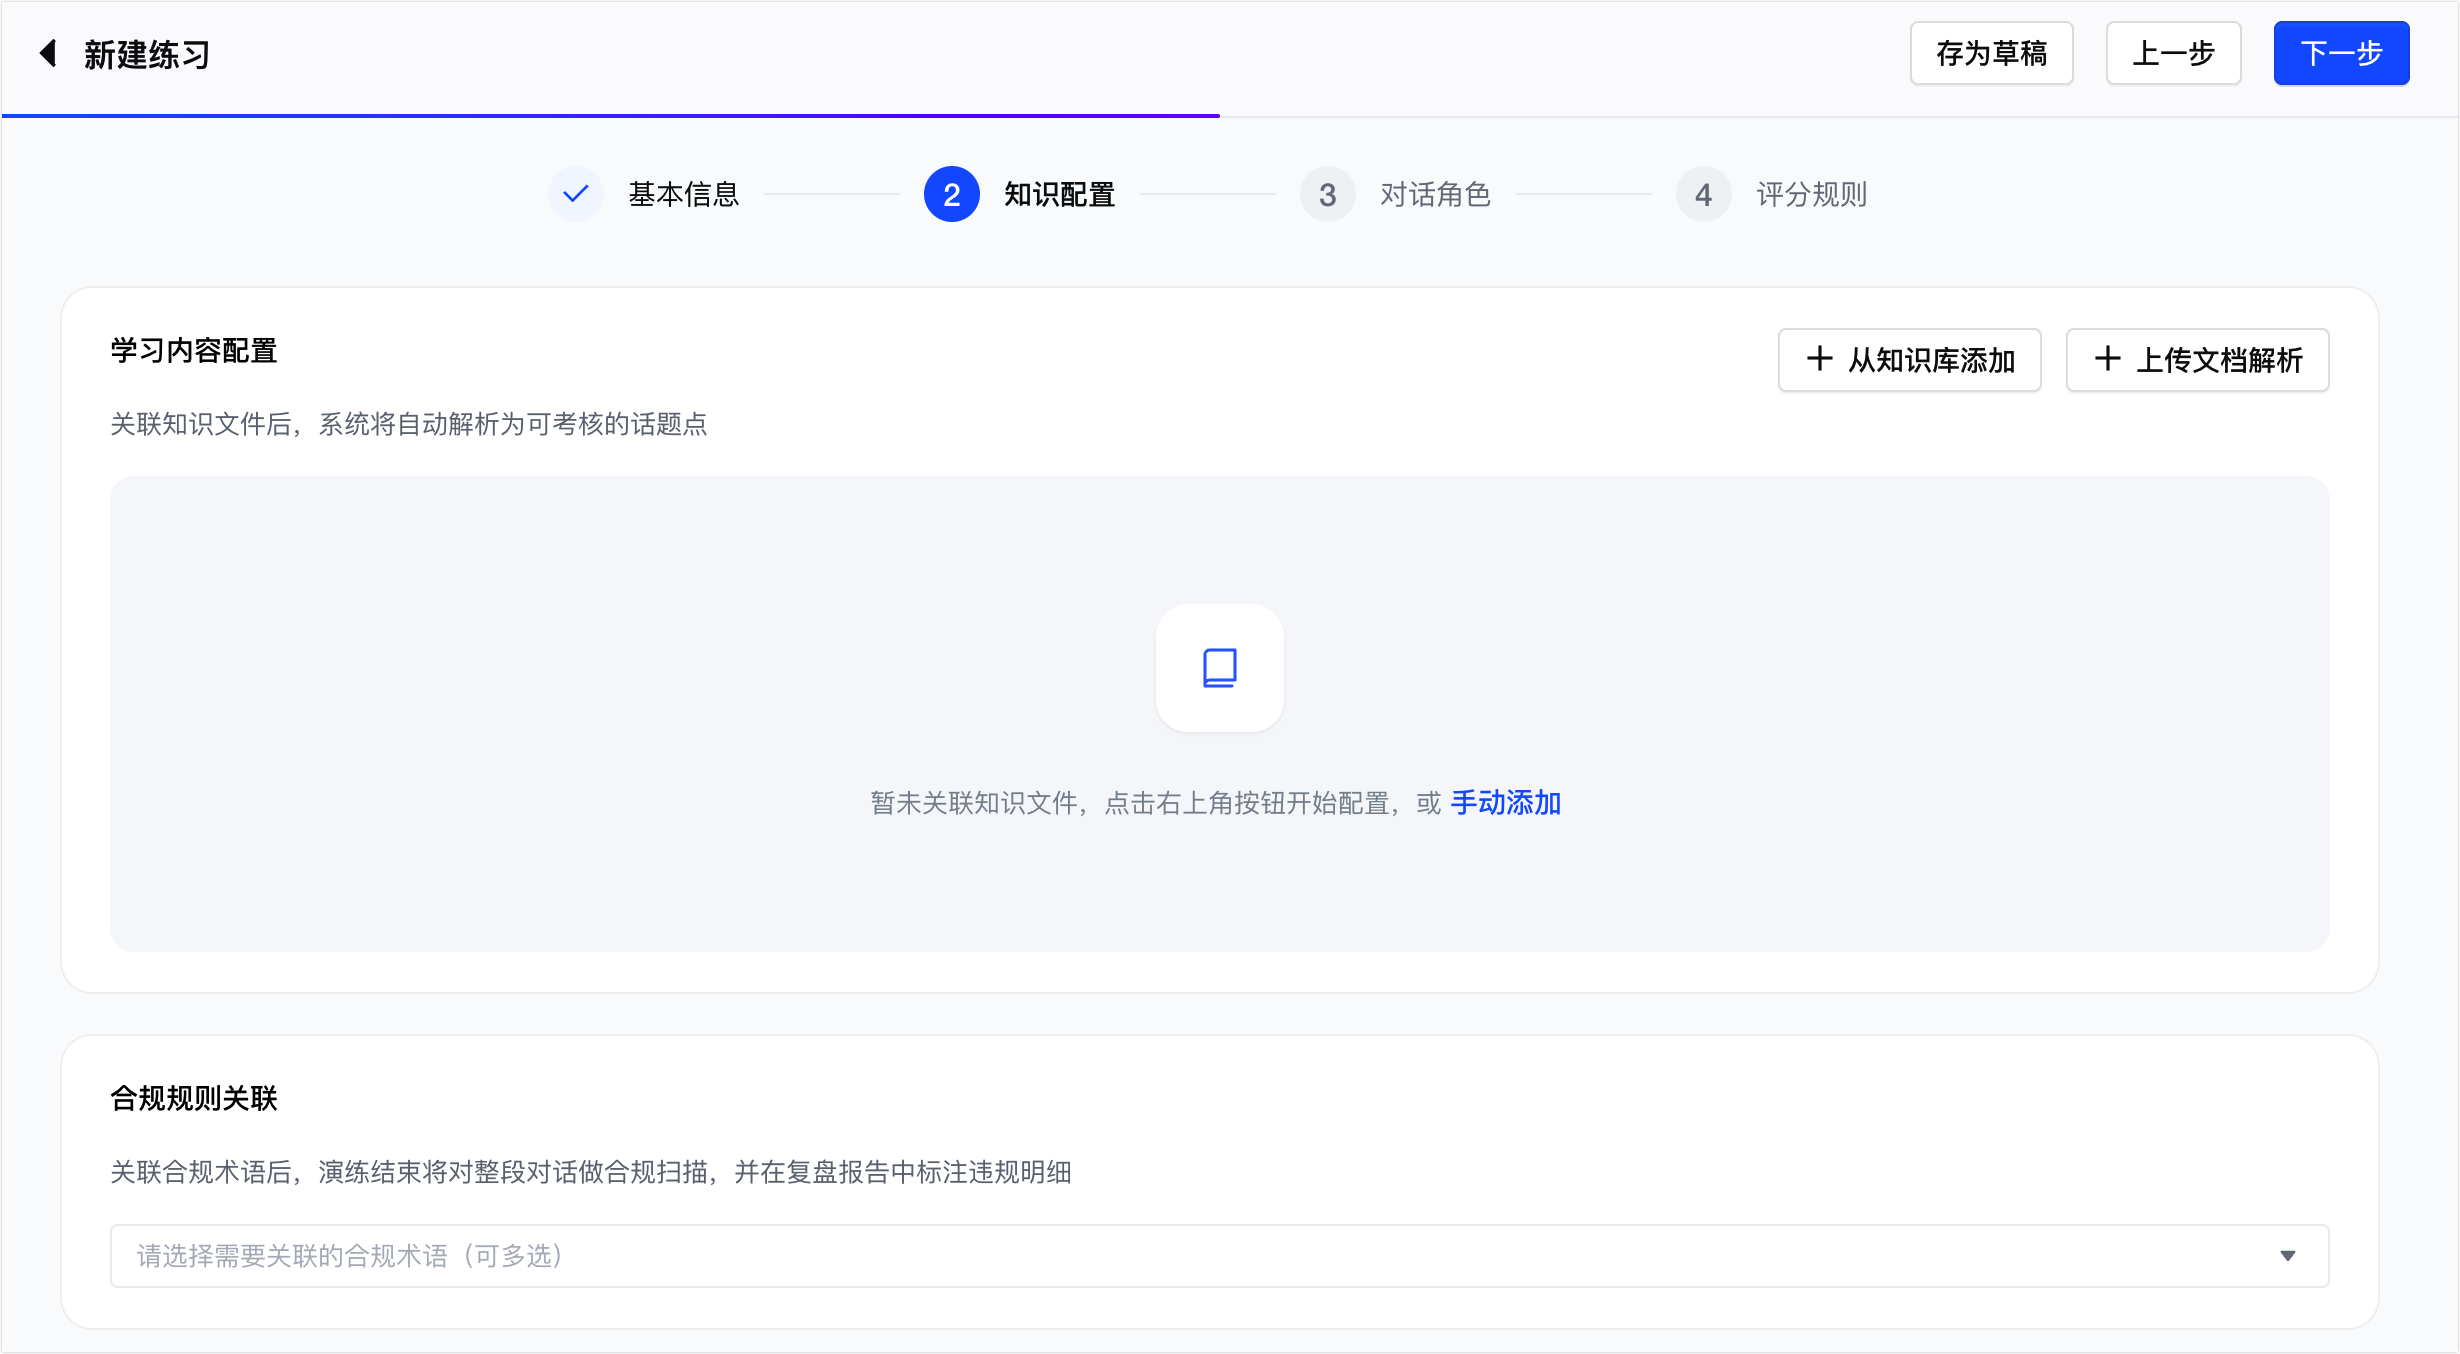Click the step 3 number circle
This screenshot has width=2460, height=1354.
(x=1328, y=194)
